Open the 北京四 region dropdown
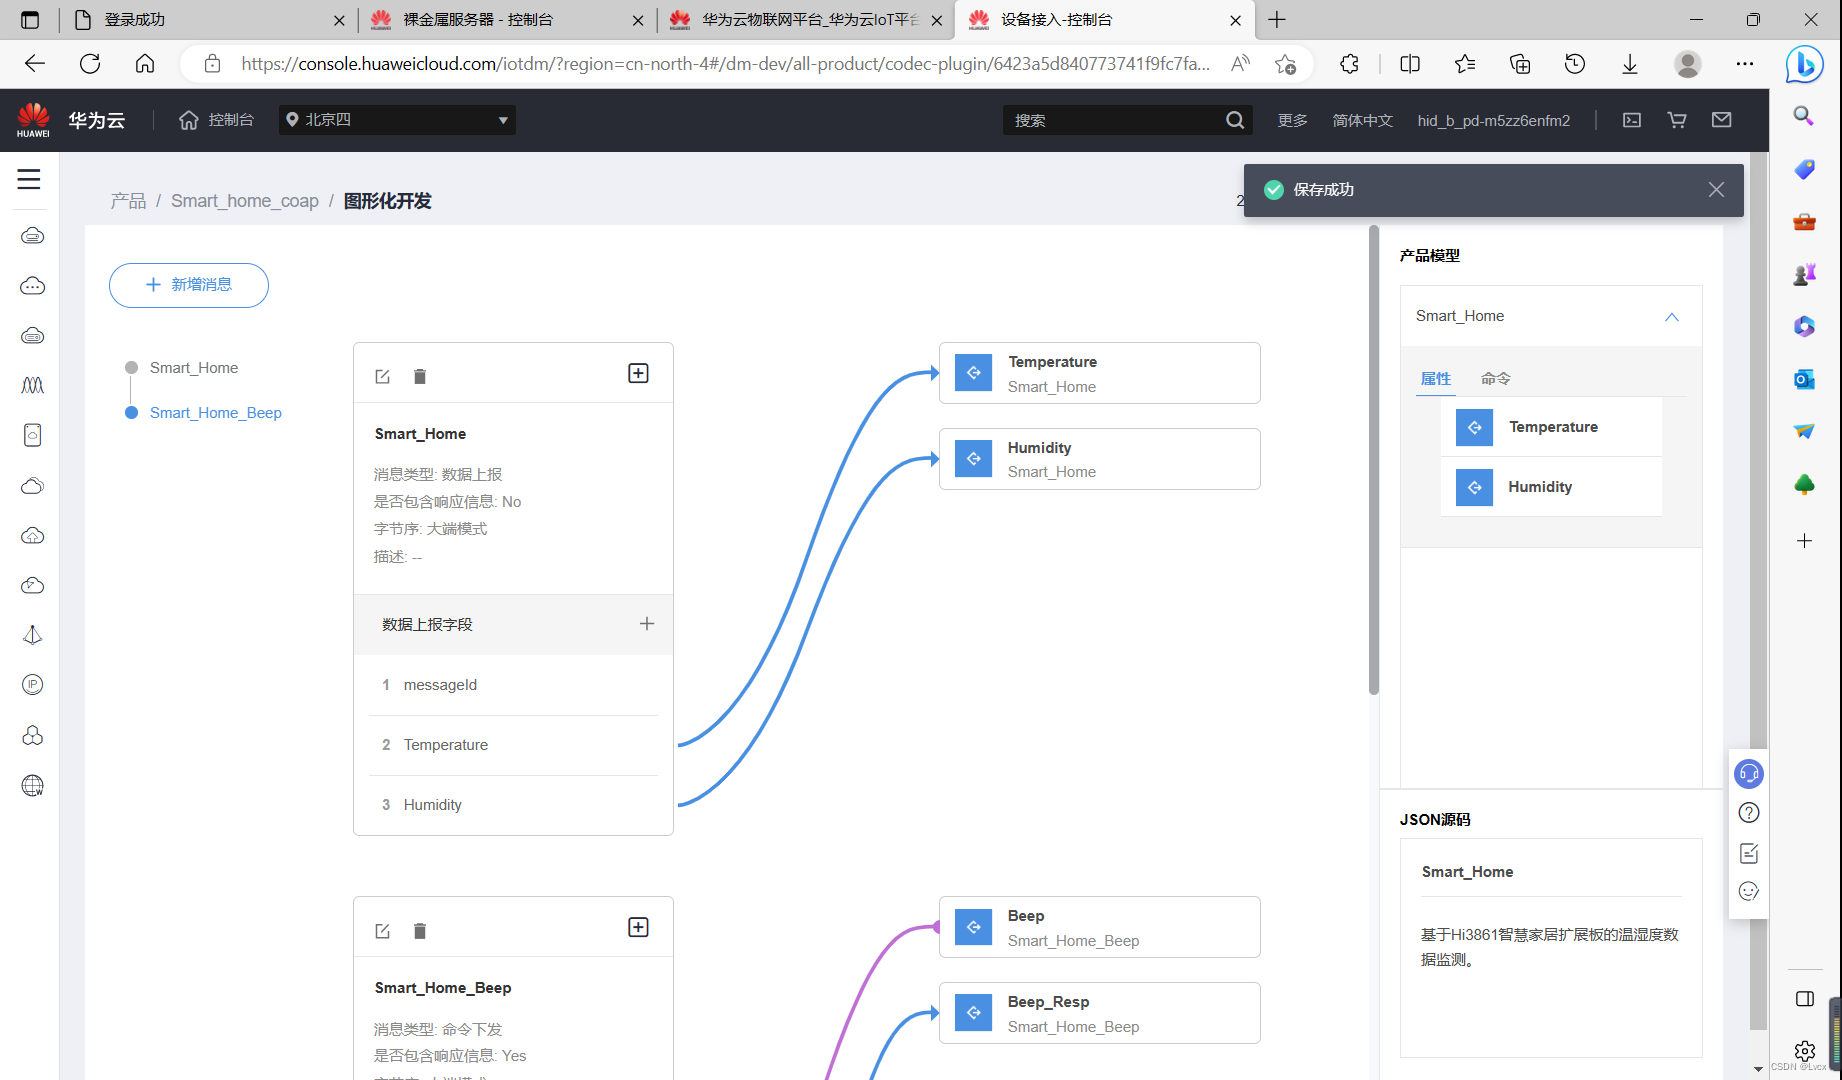The height and width of the screenshot is (1080, 1842). 397,120
